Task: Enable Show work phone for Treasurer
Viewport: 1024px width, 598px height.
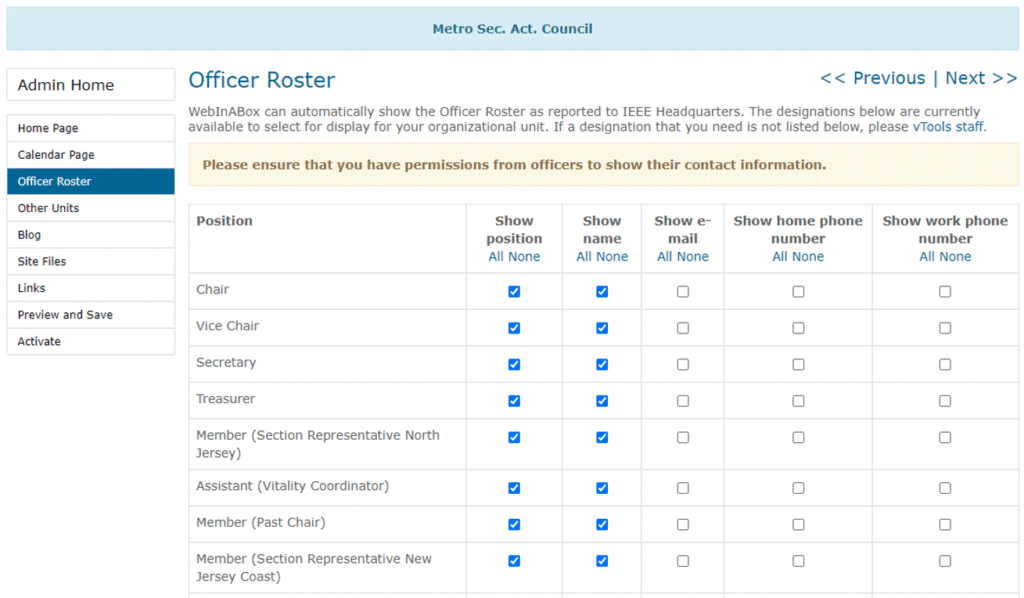Action: tap(945, 401)
